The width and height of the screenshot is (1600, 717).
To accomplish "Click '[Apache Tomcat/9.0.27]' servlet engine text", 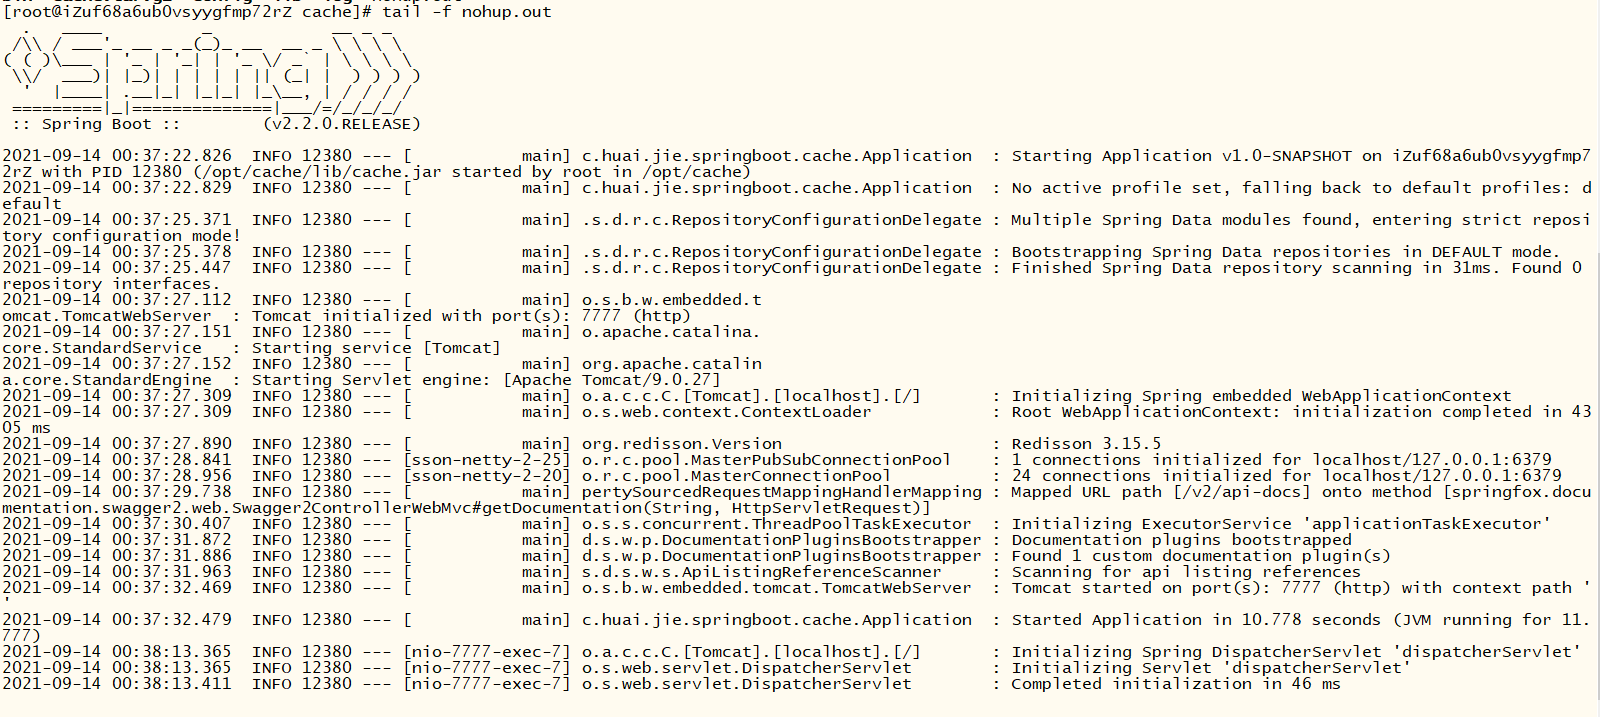I will coord(612,380).
